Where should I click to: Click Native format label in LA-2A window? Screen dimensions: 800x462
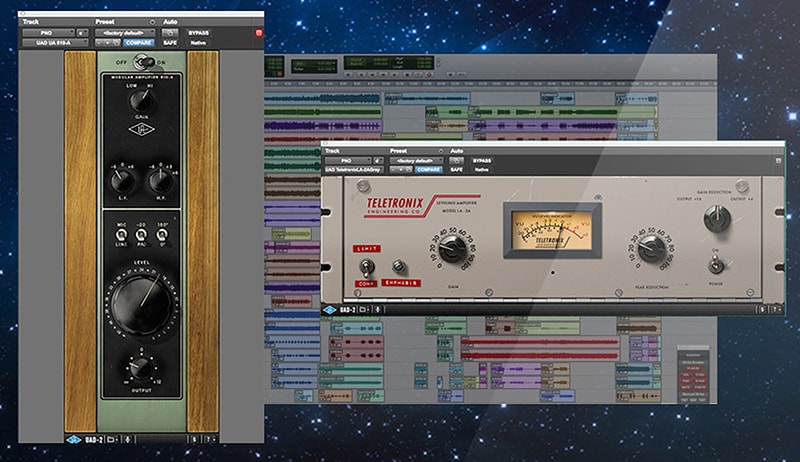482,169
